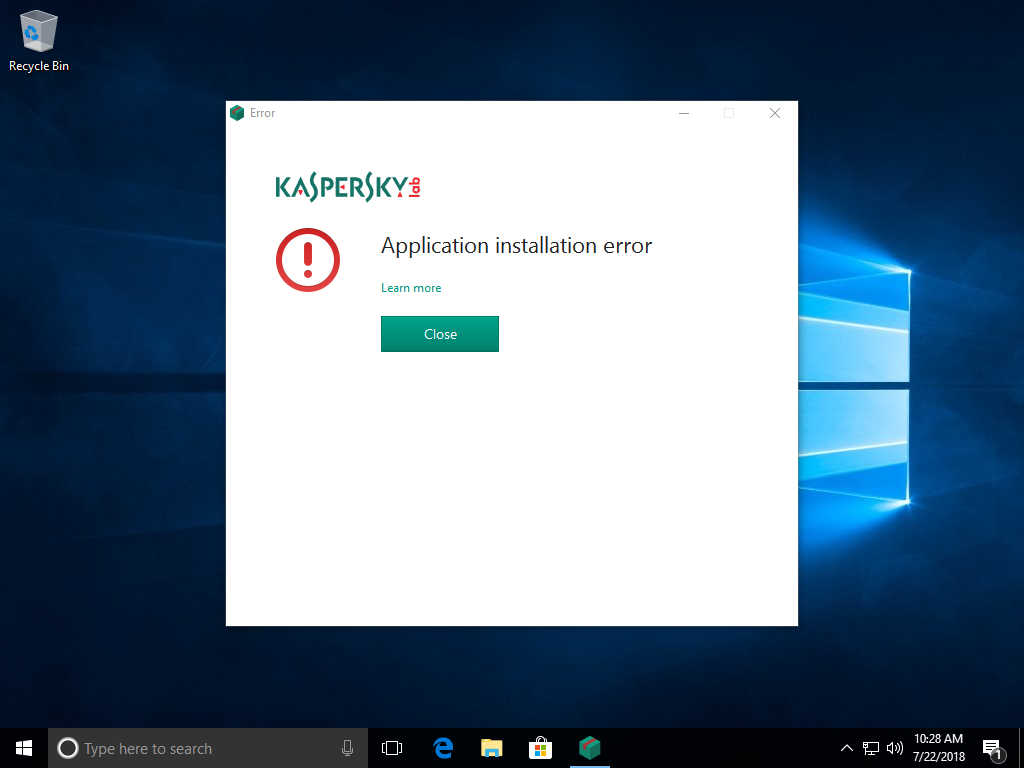Viewport: 1024px width, 768px height.
Task: Close the Kaspersky error dialog with Close button
Action: (x=440, y=334)
